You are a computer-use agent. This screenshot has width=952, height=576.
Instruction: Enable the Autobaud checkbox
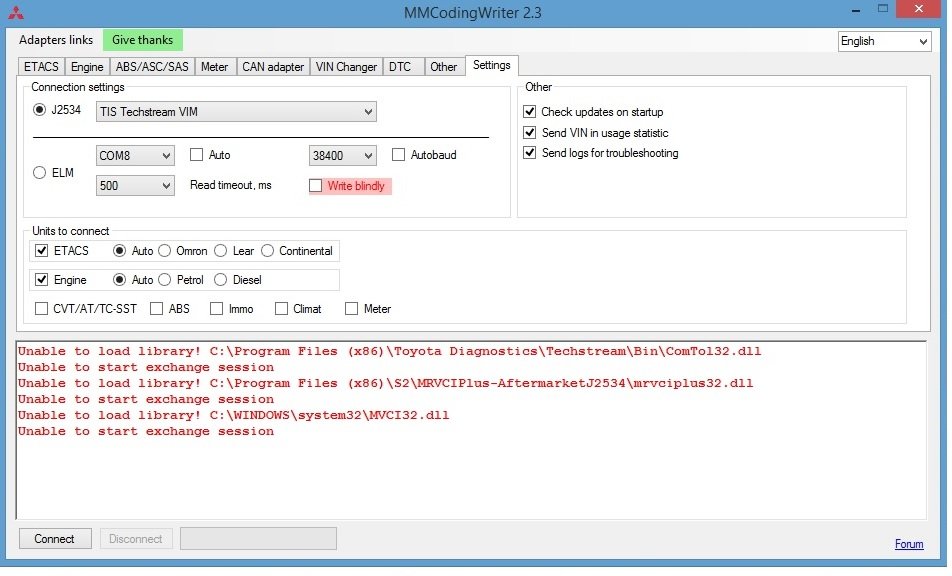[398, 155]
